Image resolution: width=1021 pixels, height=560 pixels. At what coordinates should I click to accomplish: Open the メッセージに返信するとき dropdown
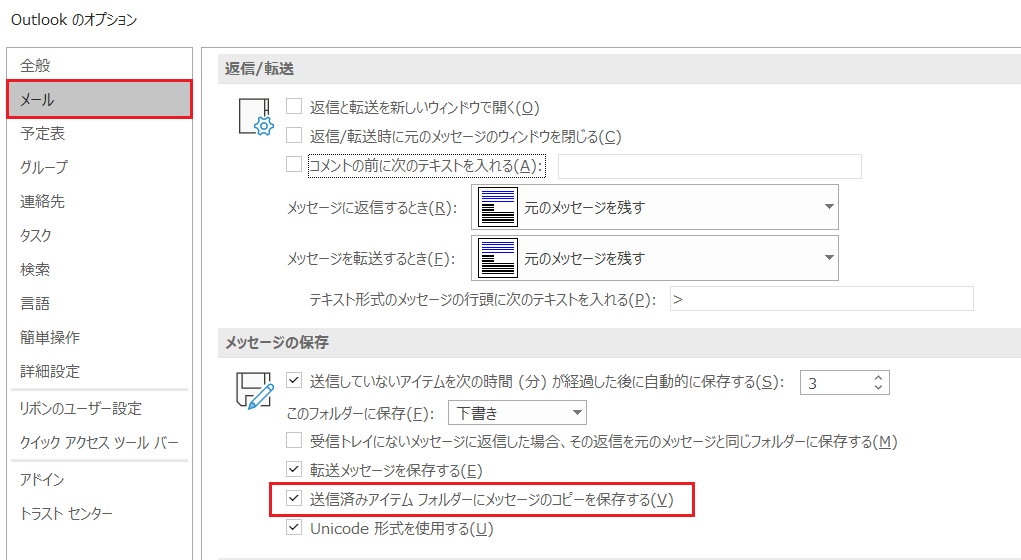pos(654,207)
